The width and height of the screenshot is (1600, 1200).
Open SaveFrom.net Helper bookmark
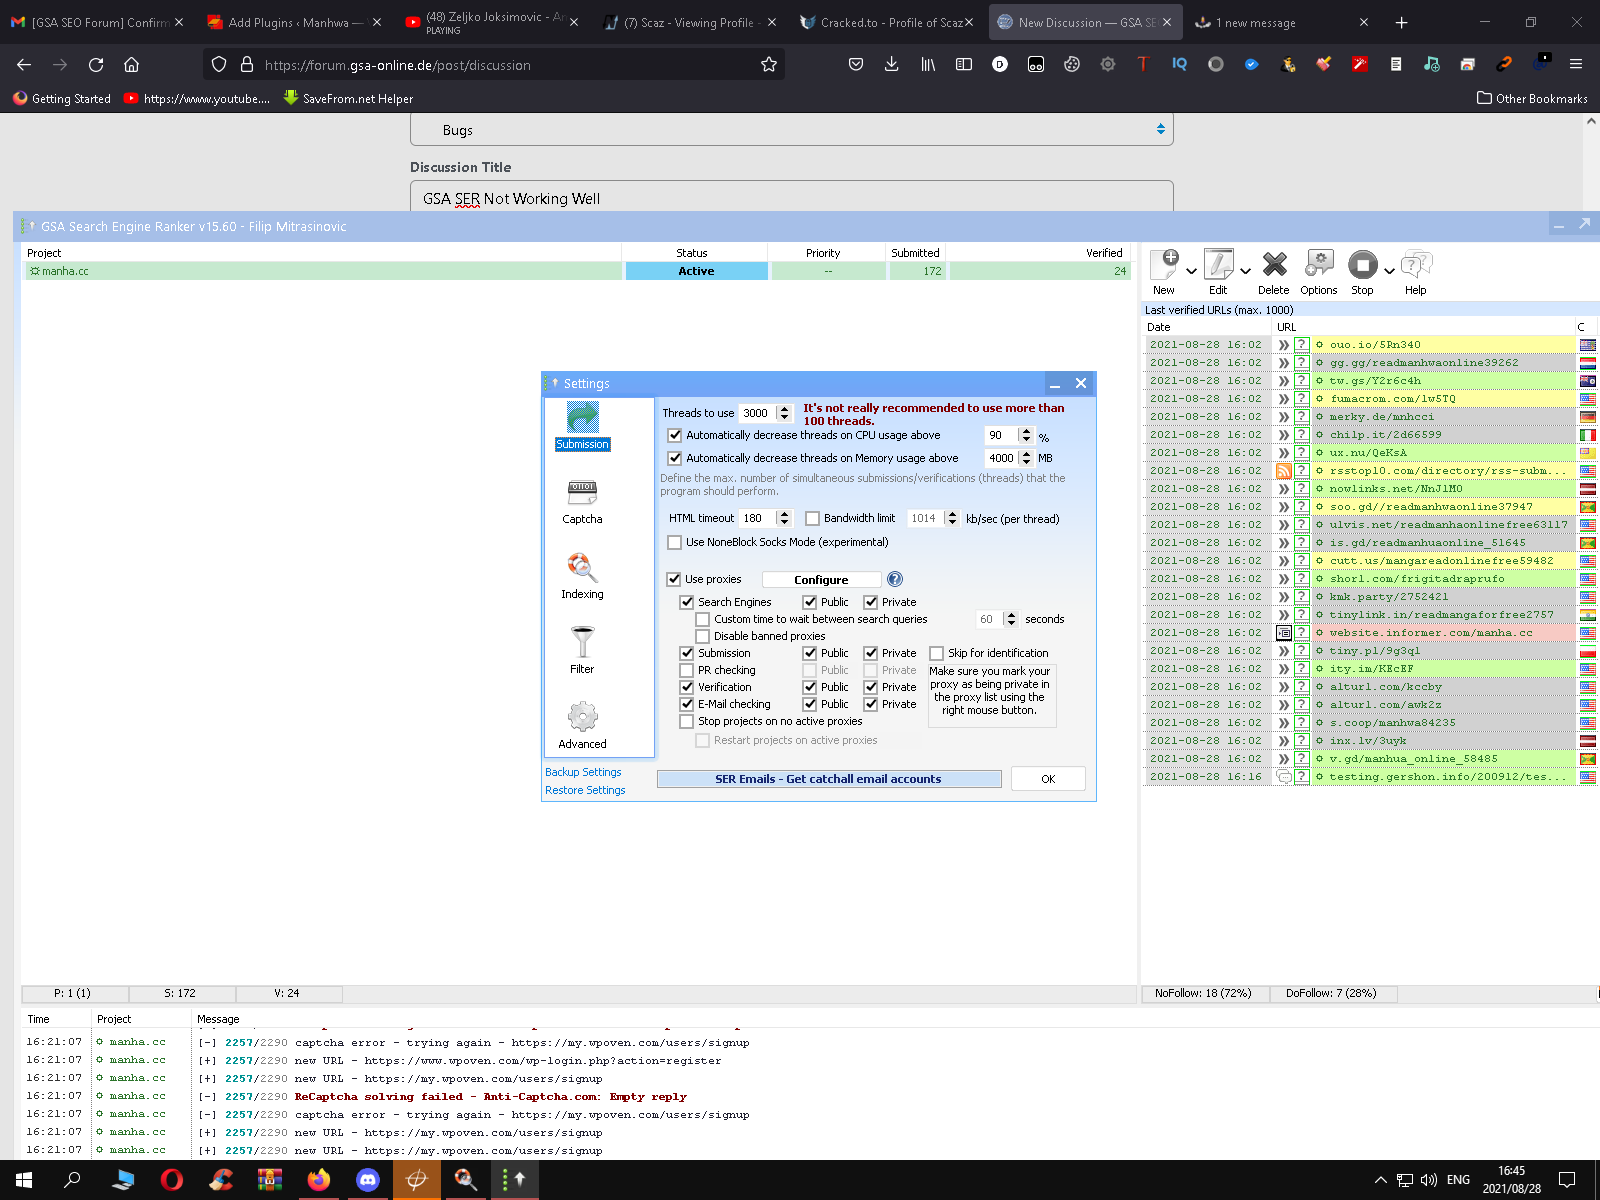tap(348, 98)
